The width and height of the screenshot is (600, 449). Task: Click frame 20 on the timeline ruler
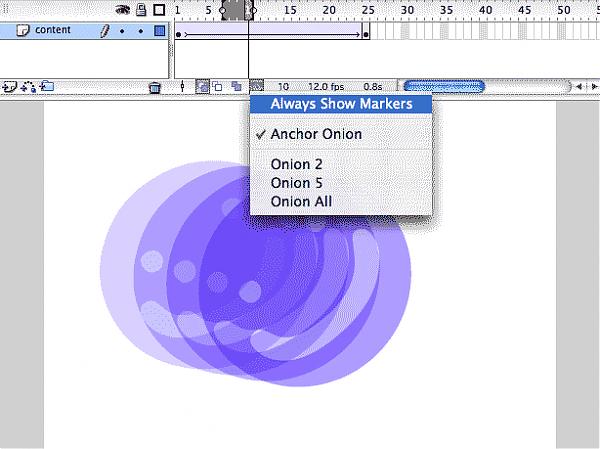point(329,10)
